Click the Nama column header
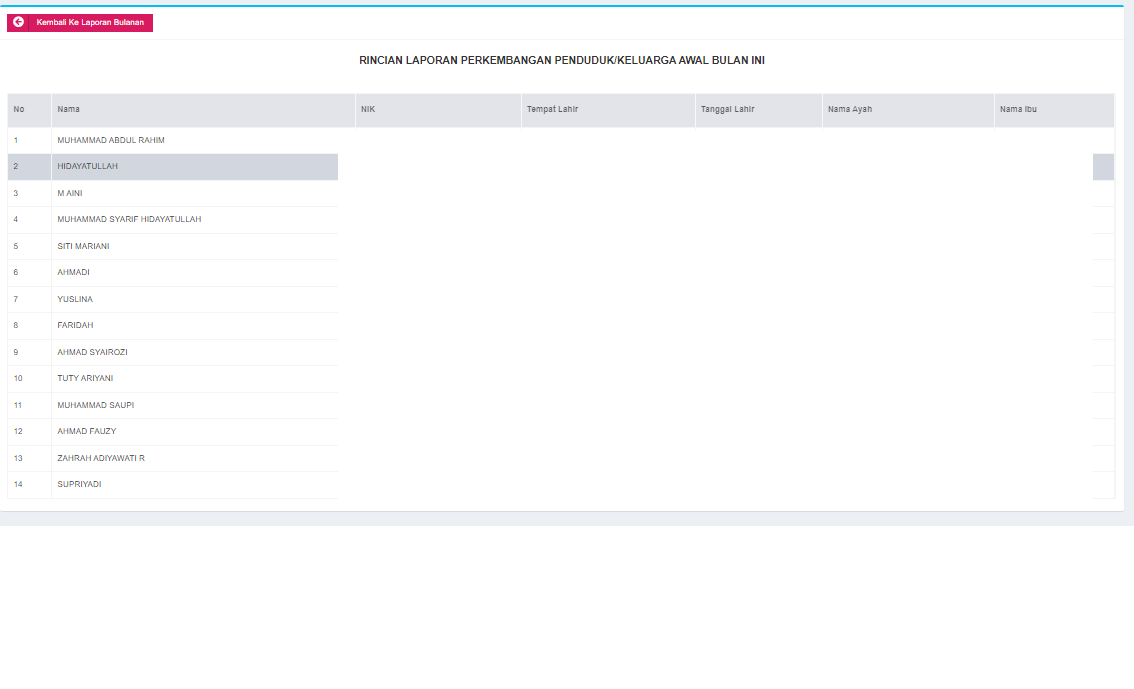This screenshot has width=1134, height=689. [67, 109]
